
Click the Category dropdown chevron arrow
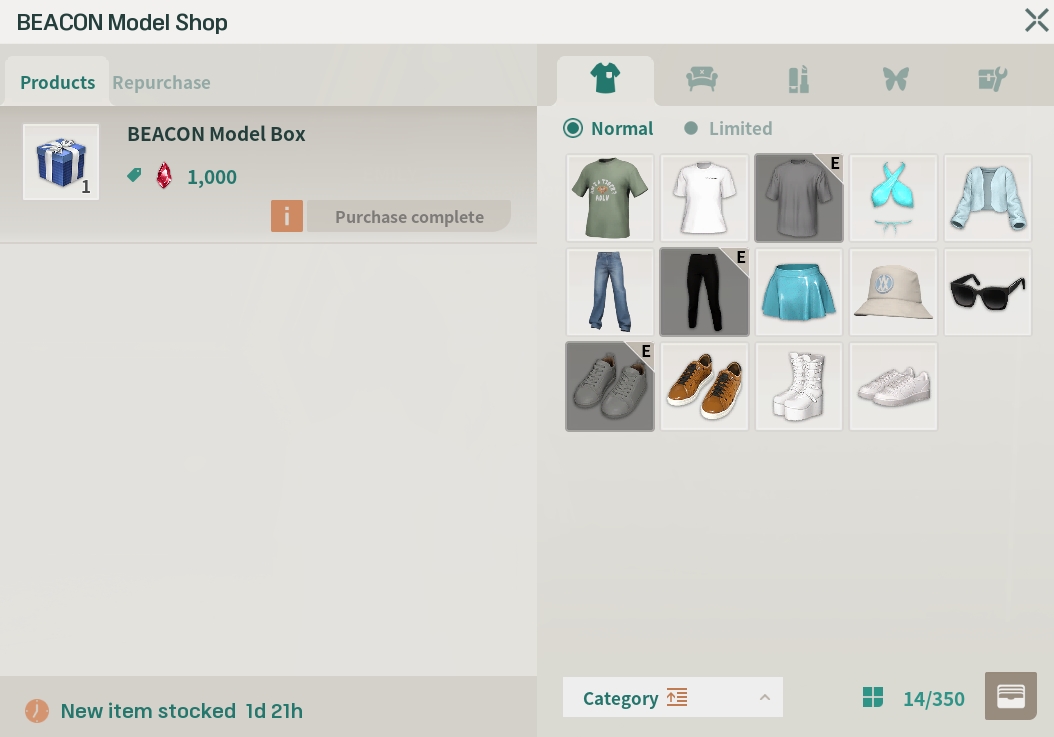click(x=764, y=697)
